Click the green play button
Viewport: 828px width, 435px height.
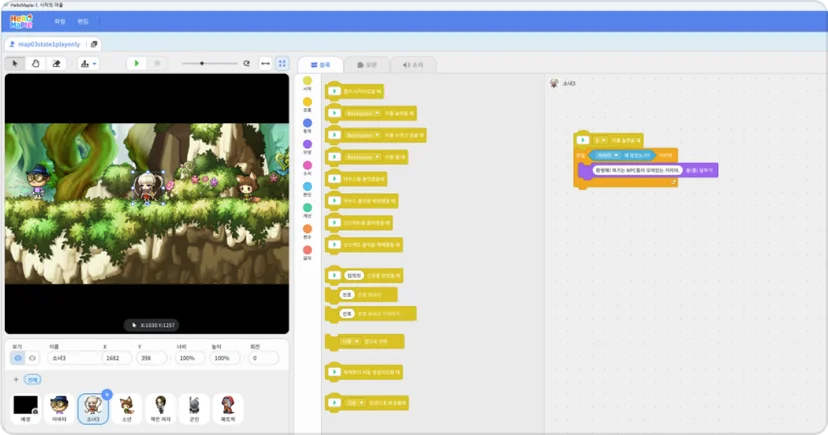[x=137, y=63]
